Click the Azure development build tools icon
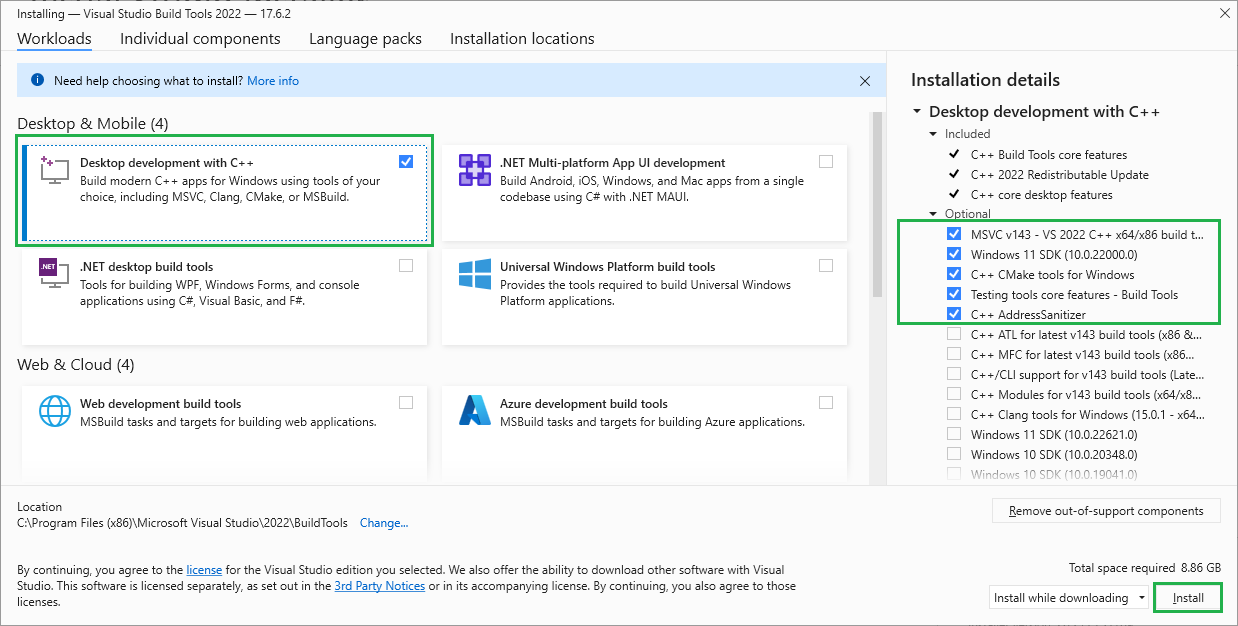Image resolution: width=1238 pixels, height=626 pixels. point(474,411)
